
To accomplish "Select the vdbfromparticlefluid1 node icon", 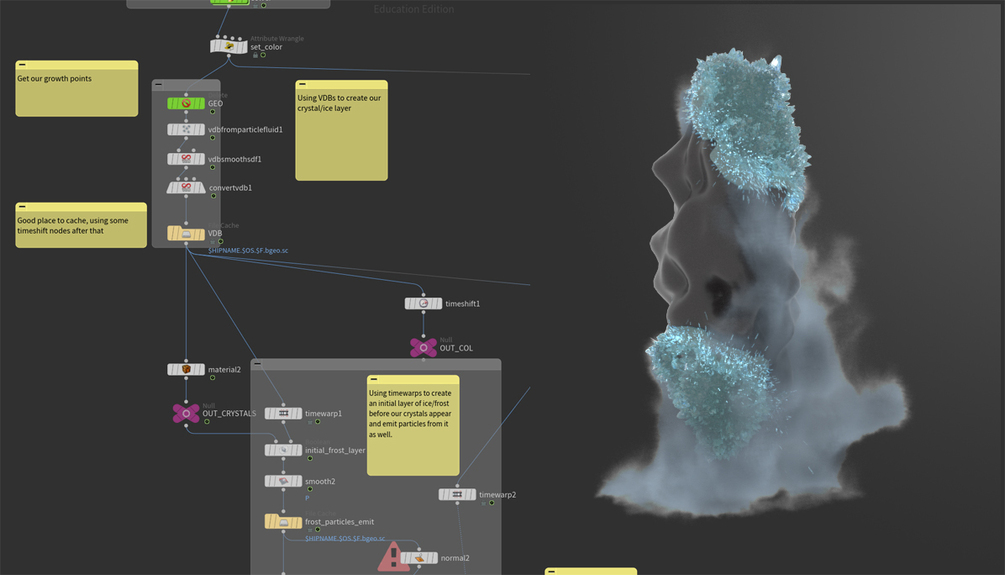I will coord(186,129).
